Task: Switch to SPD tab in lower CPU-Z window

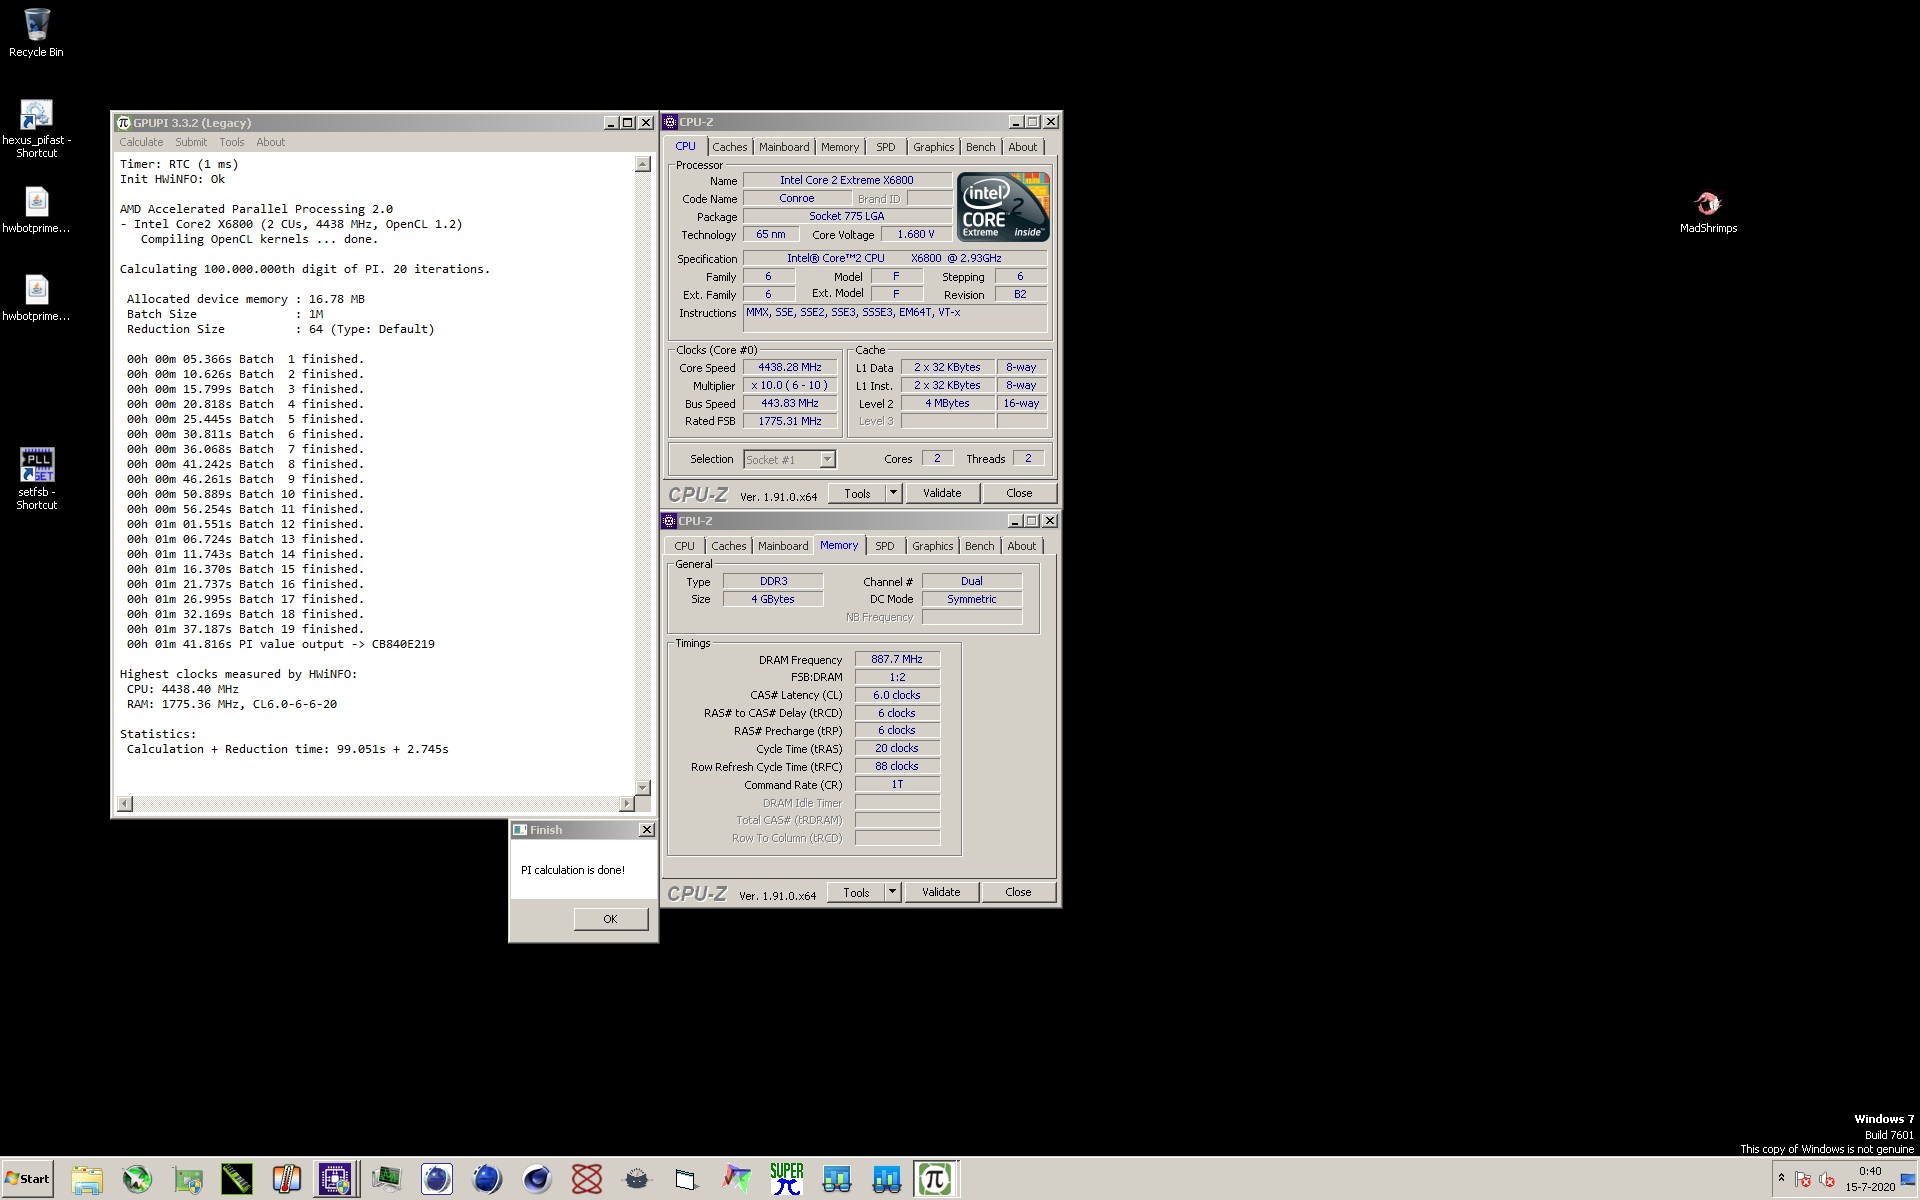Action: pos(885,546)
